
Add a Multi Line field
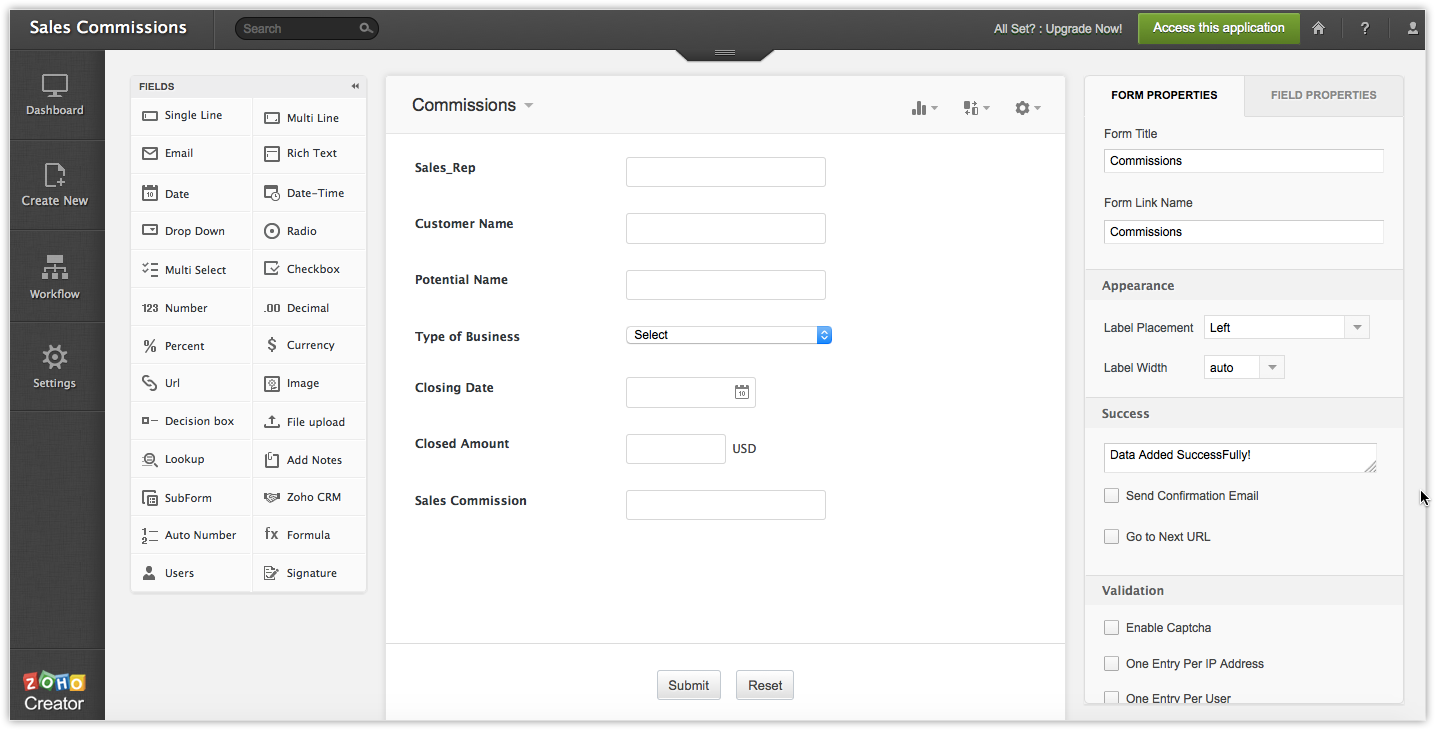click(309, 117)
